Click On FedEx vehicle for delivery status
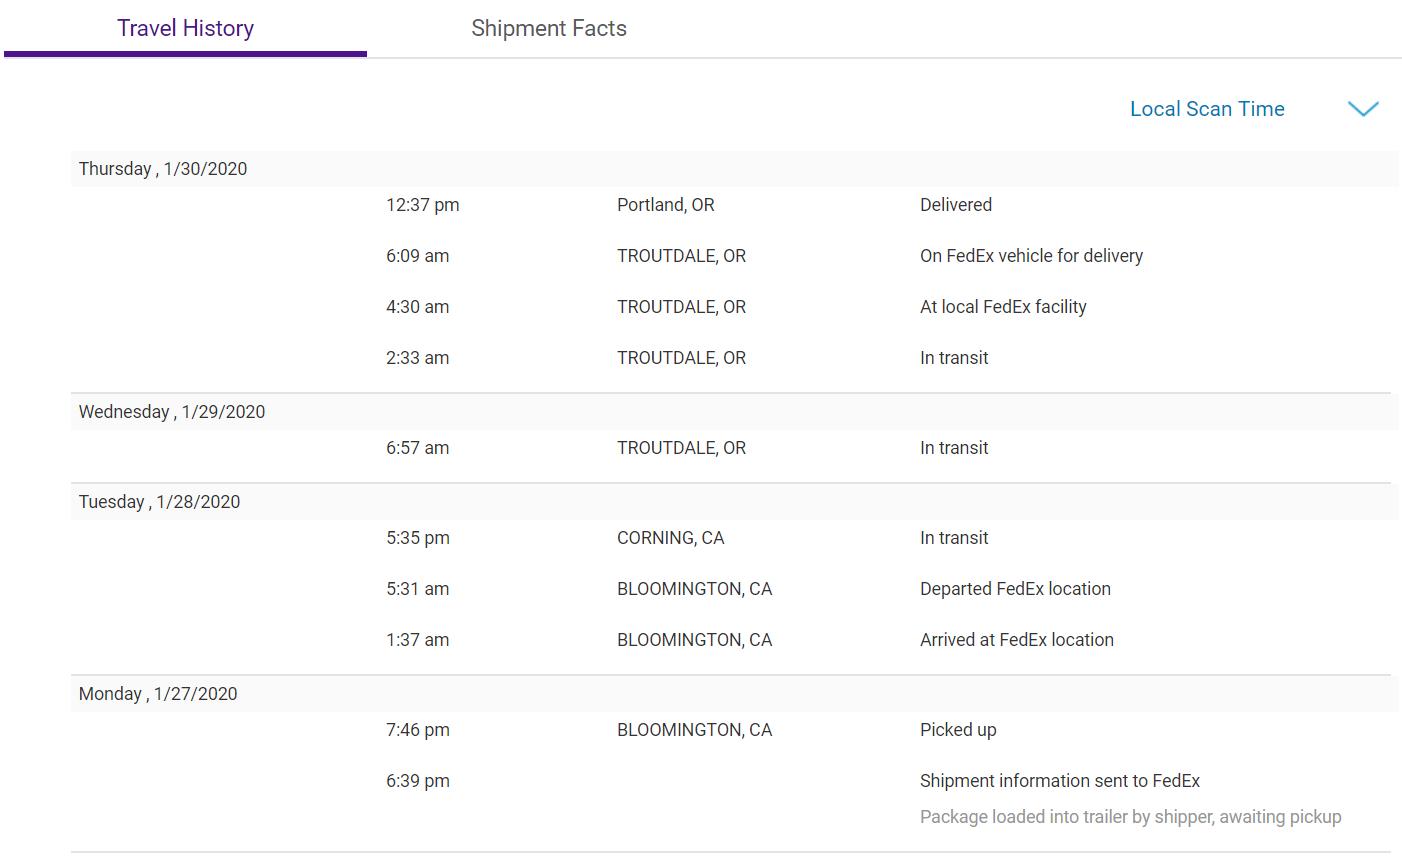This screenshot has width=1402, height=857. 1031,256
